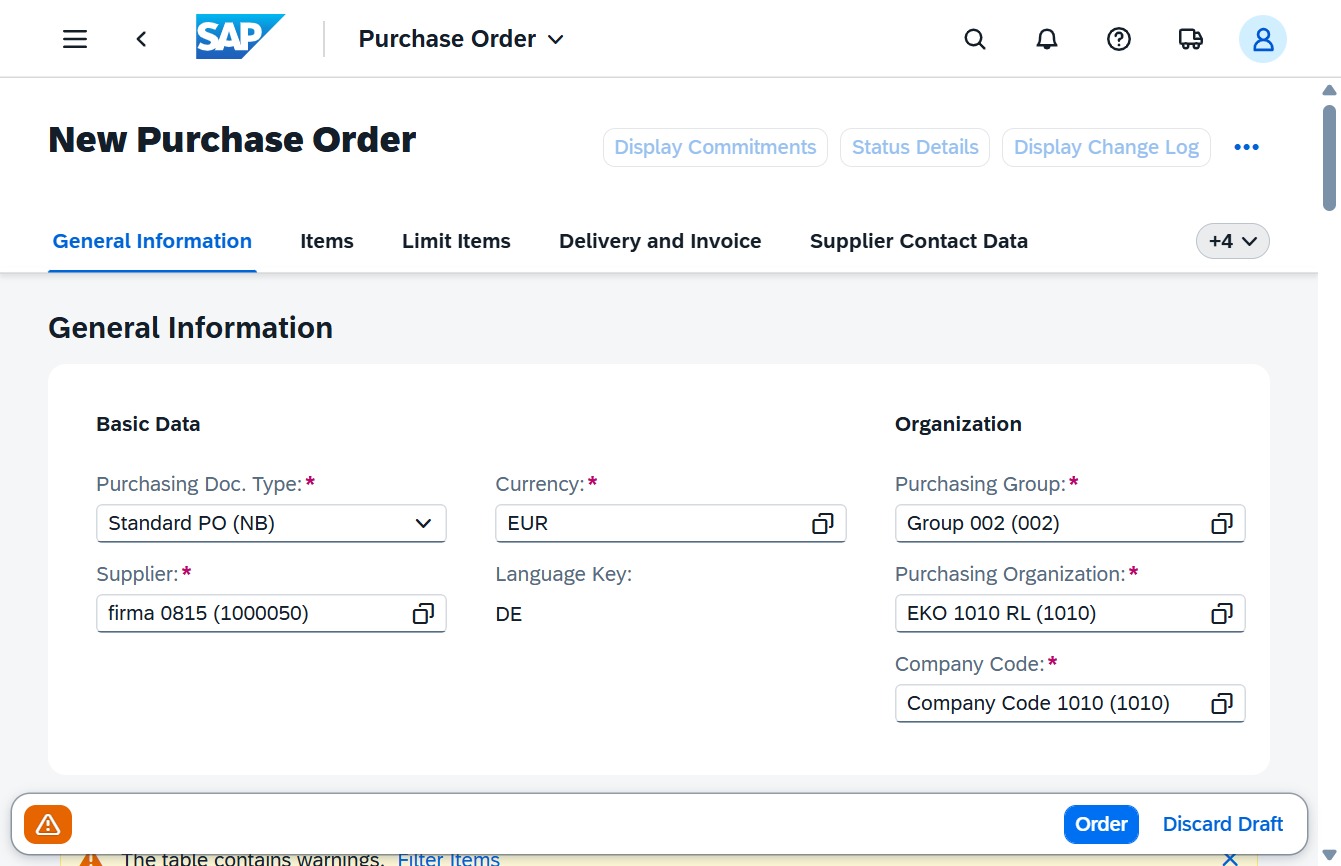Open the hamburger navigation menu
The width and height of the screenshot is (1341, 866).
75,39
